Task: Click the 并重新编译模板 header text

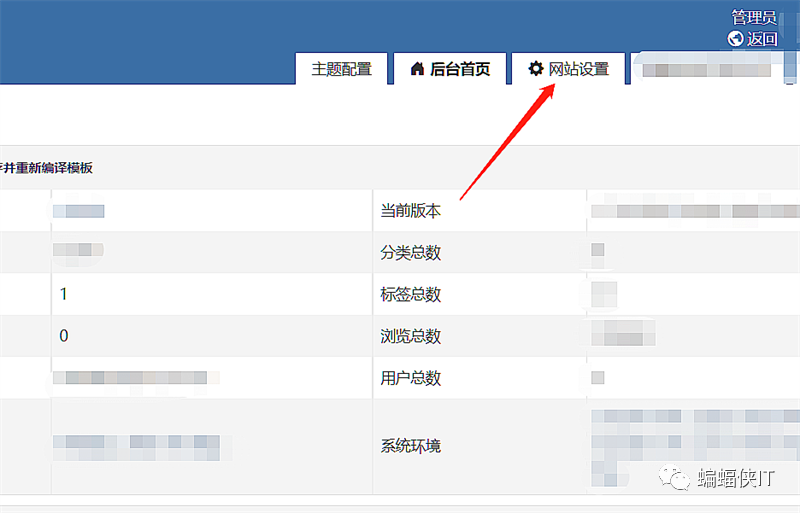Action: coord(46,168)
